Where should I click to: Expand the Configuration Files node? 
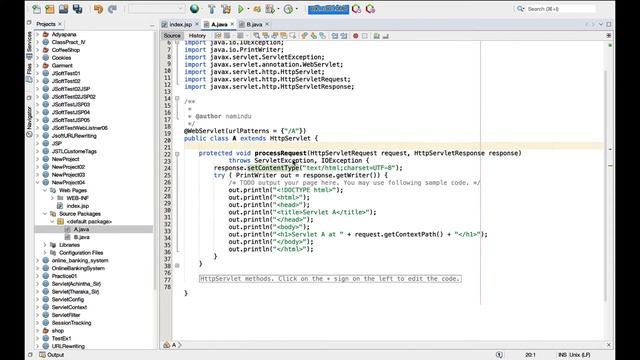(45, 253)
